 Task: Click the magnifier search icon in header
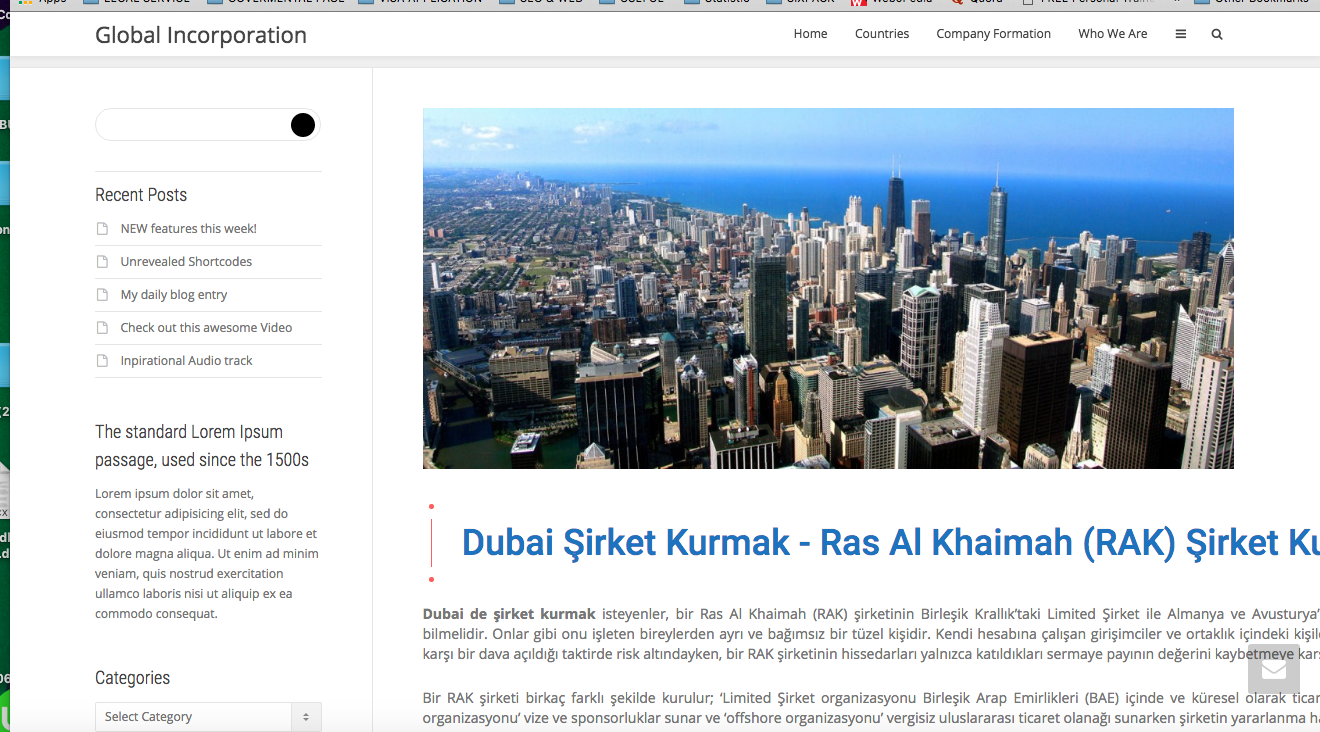click(x=1217, y=34)
